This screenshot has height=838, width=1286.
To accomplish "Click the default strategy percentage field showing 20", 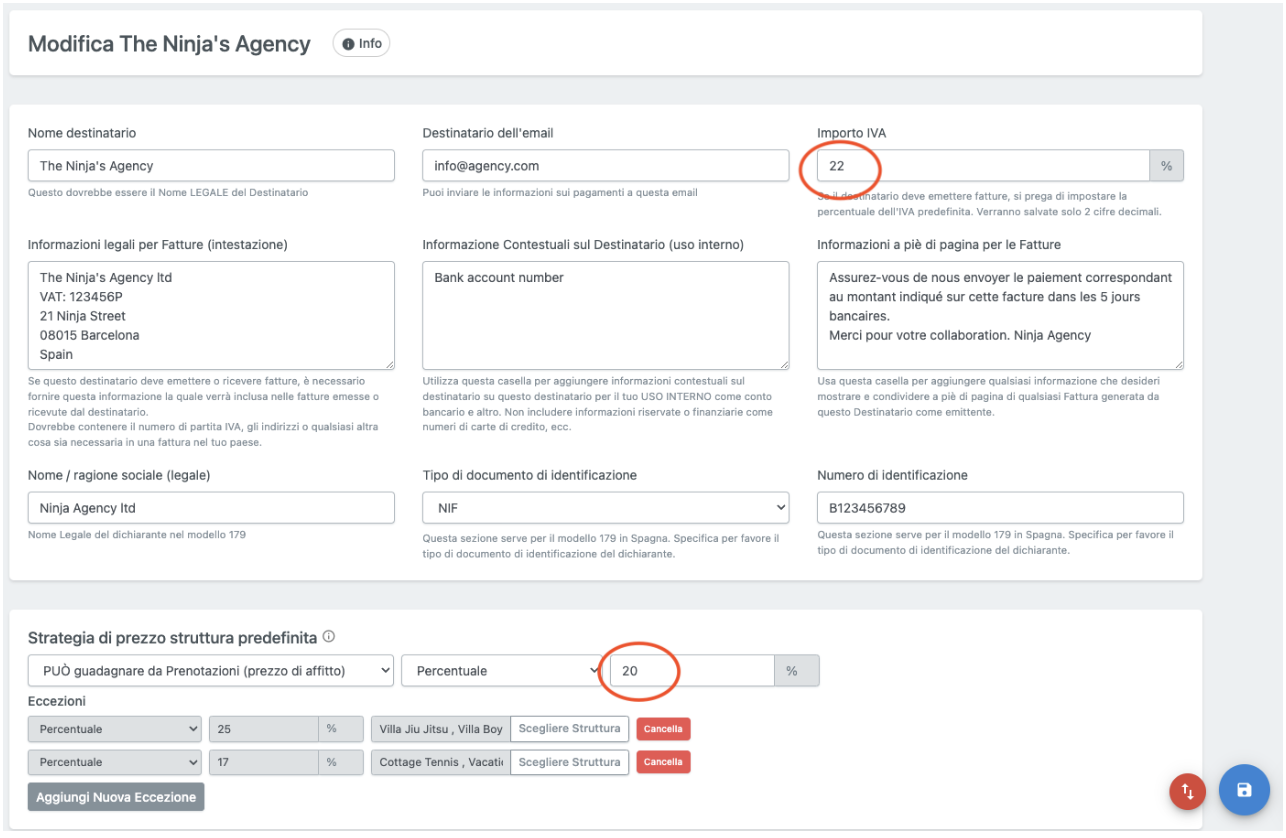I will [x=691, y=671].
